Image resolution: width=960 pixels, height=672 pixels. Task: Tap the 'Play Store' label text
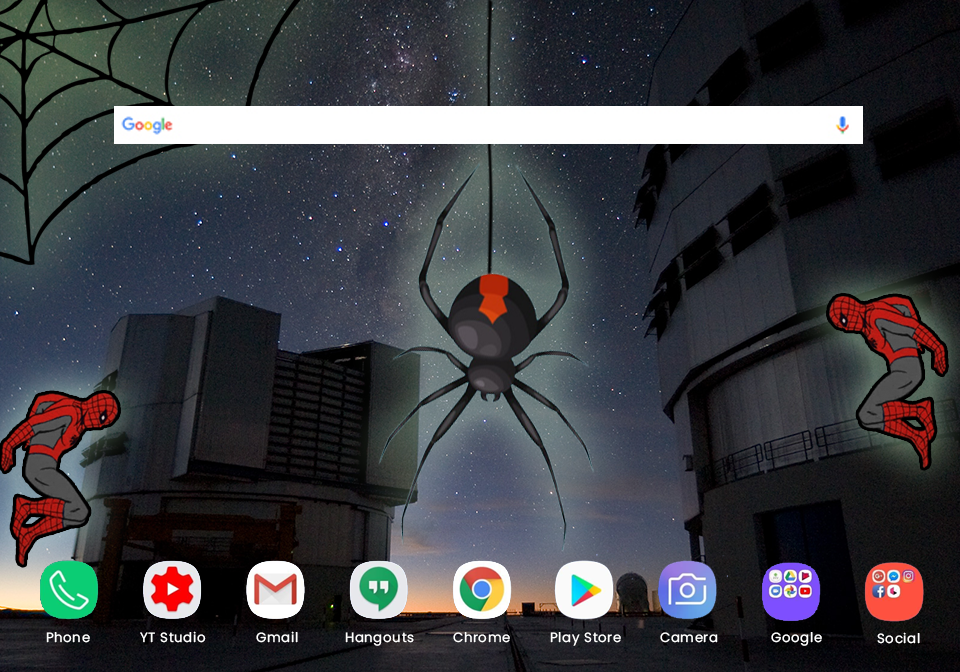585,638
